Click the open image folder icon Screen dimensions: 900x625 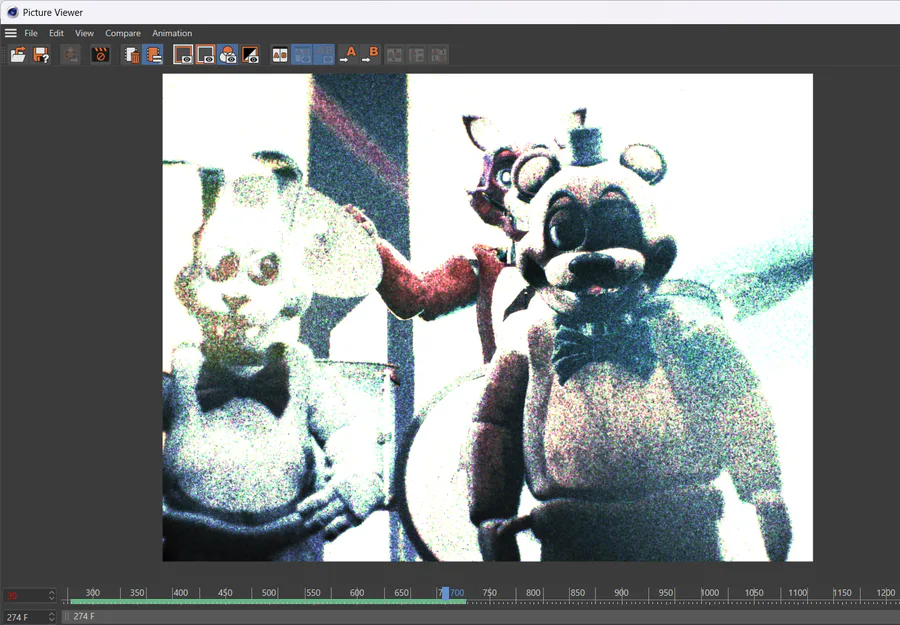click(18, 55)
